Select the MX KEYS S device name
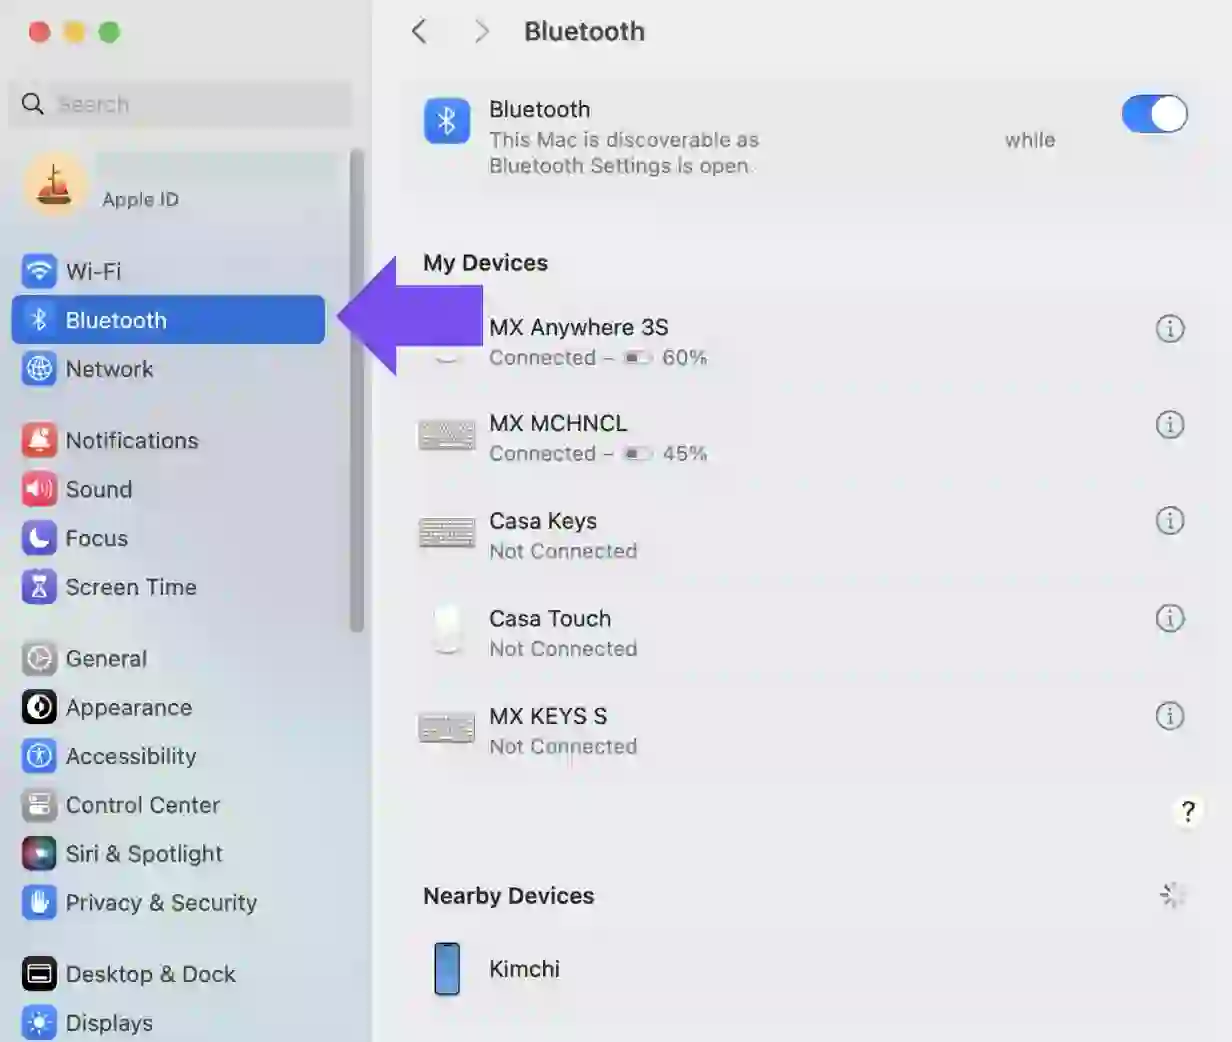The height and width of the screenshot is (1042, 1232). [548, 716]
